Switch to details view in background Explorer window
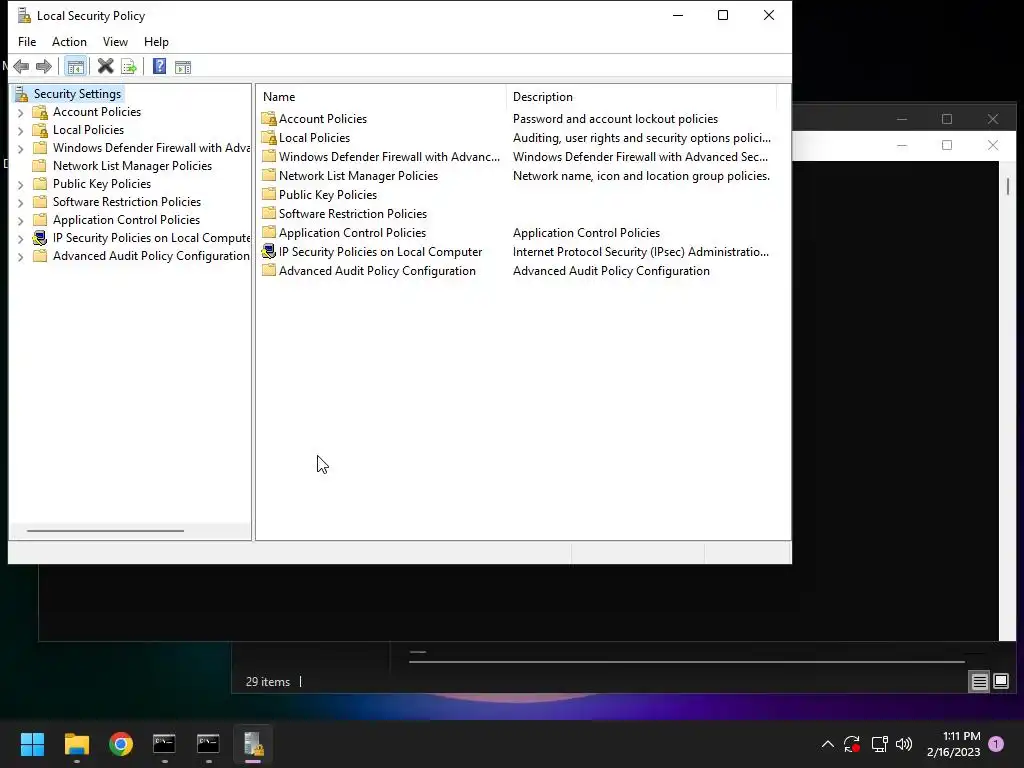 tap(979, 682)
